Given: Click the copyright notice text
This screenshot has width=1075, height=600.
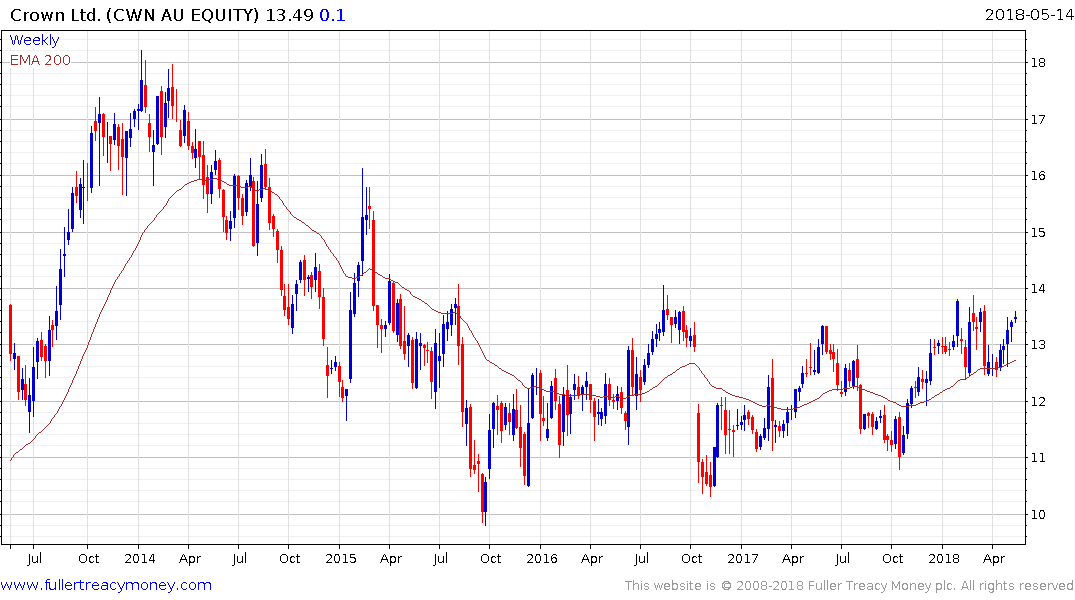Looking at the screenshot, I should click(x=849, y=586).
